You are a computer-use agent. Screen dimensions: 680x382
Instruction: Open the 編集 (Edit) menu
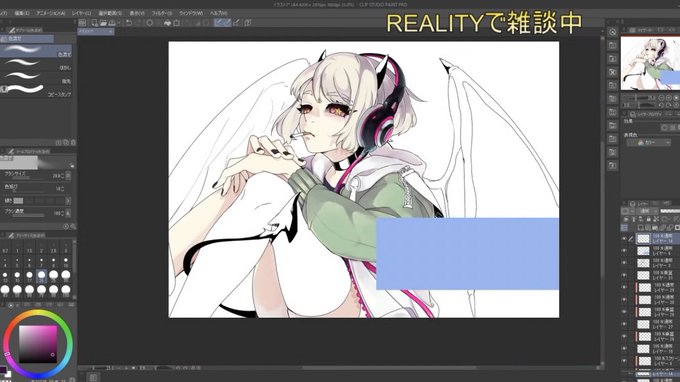(22, 13)
